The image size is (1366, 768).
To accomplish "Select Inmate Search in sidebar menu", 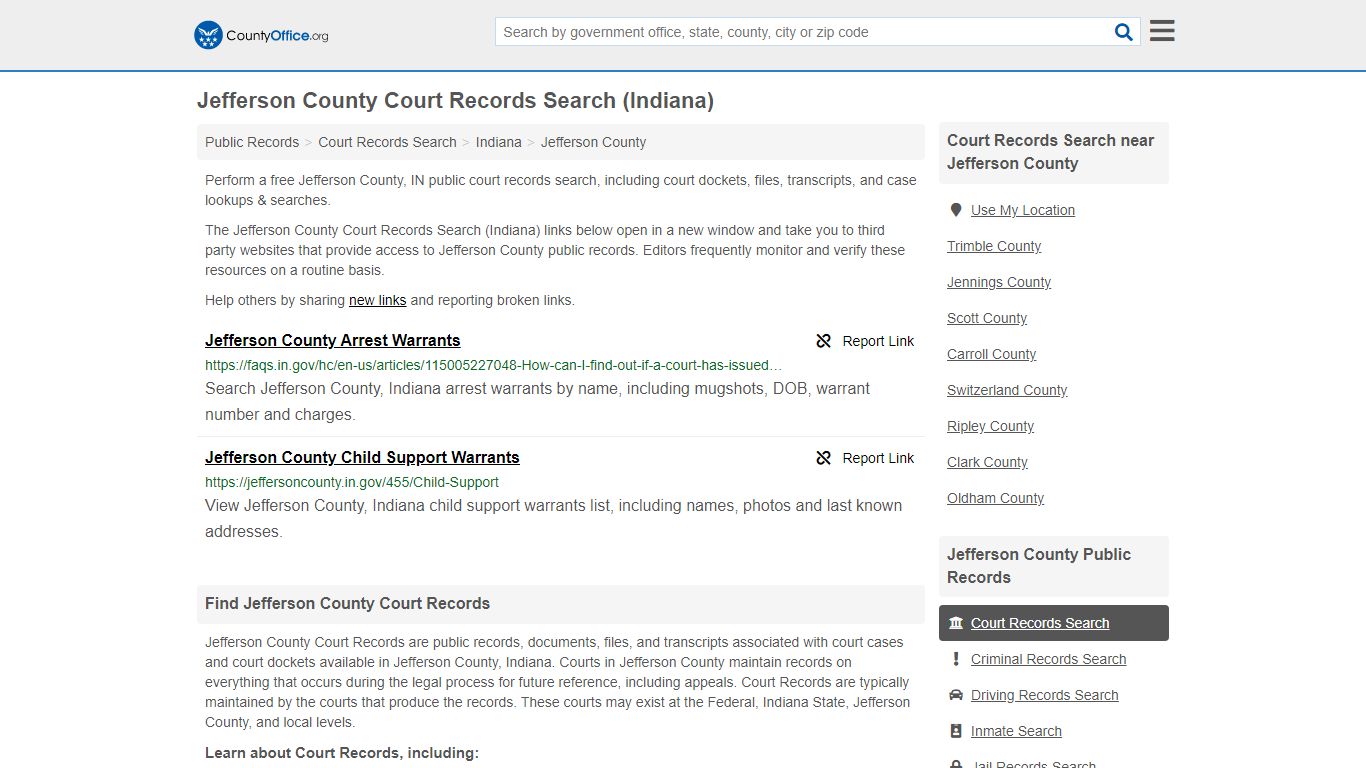I will click(1016, 731).
